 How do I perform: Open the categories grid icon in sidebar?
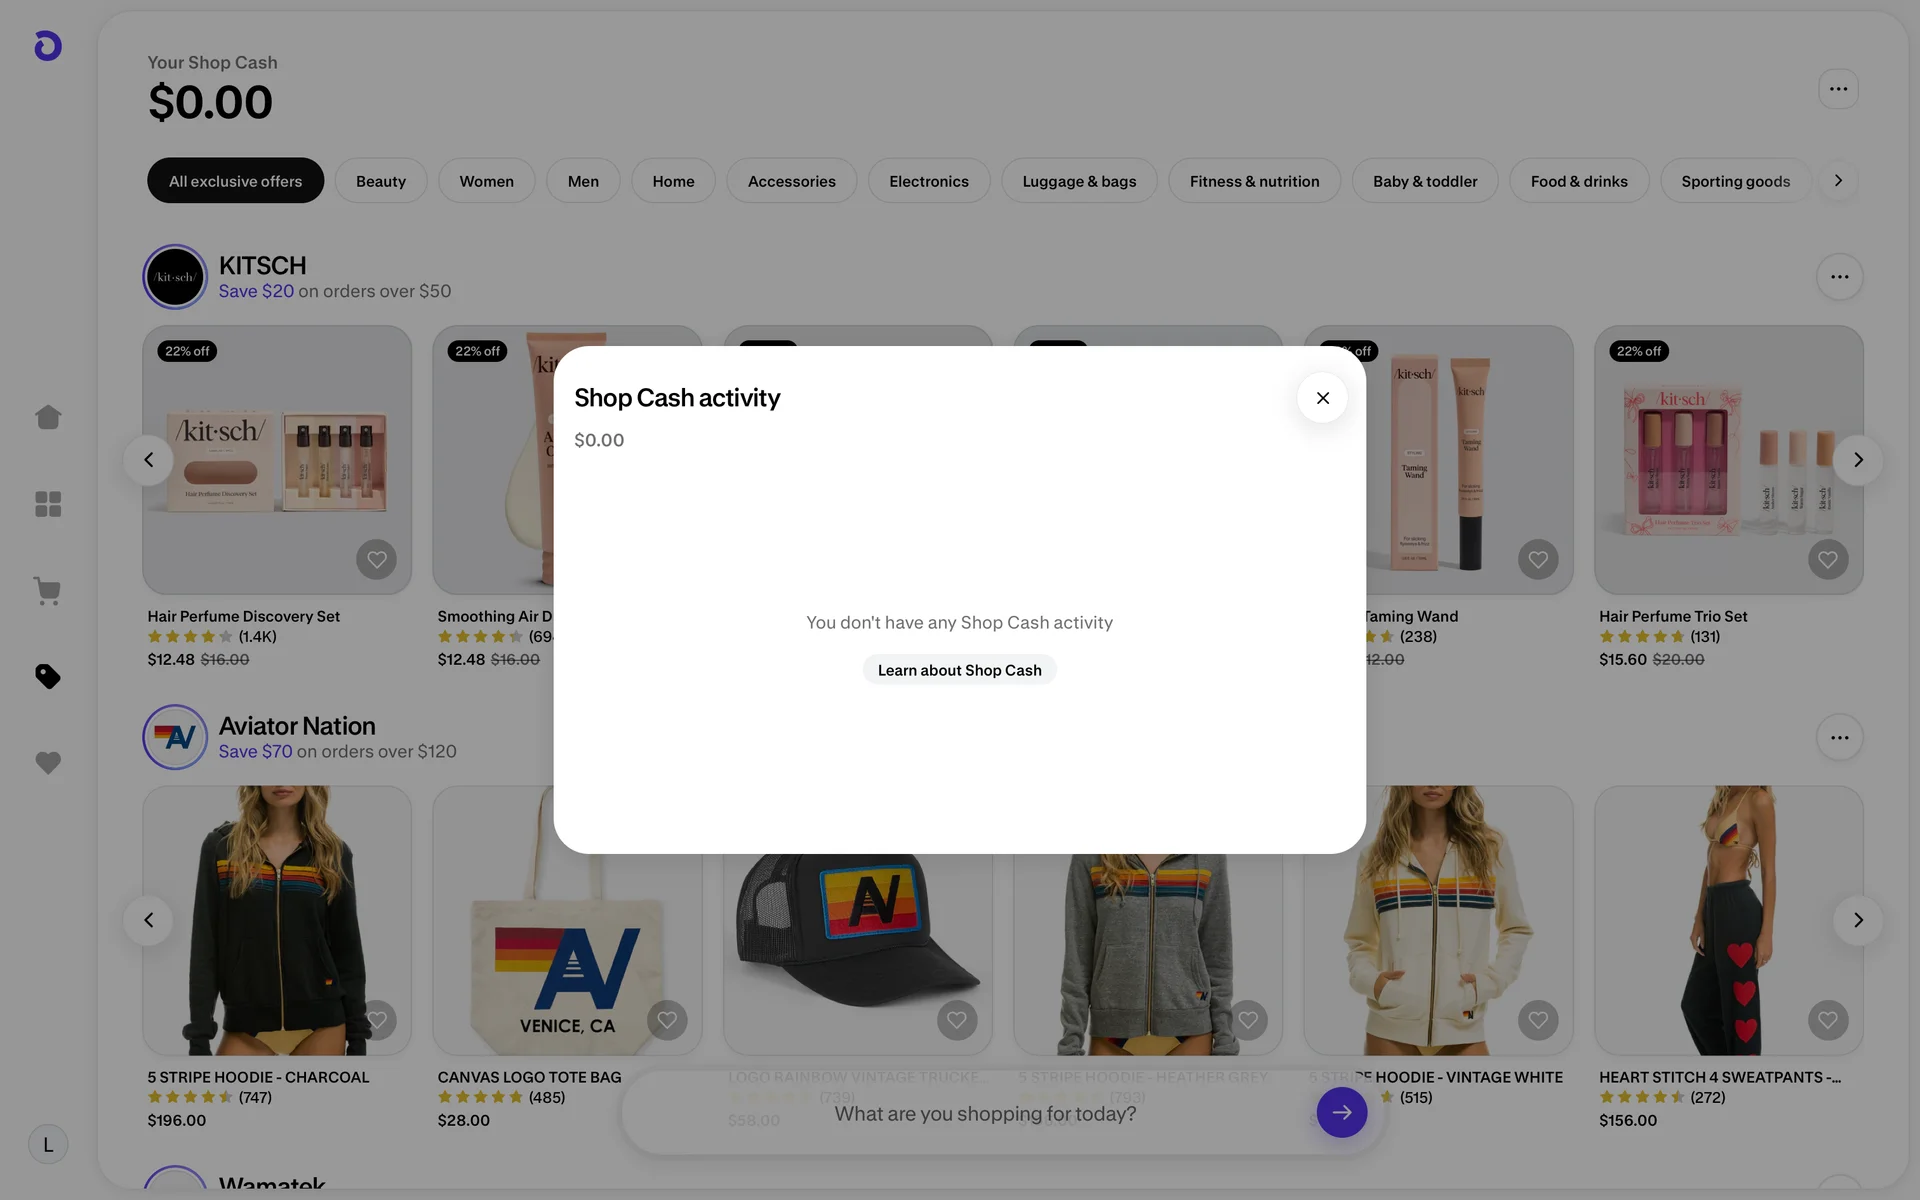48,504
